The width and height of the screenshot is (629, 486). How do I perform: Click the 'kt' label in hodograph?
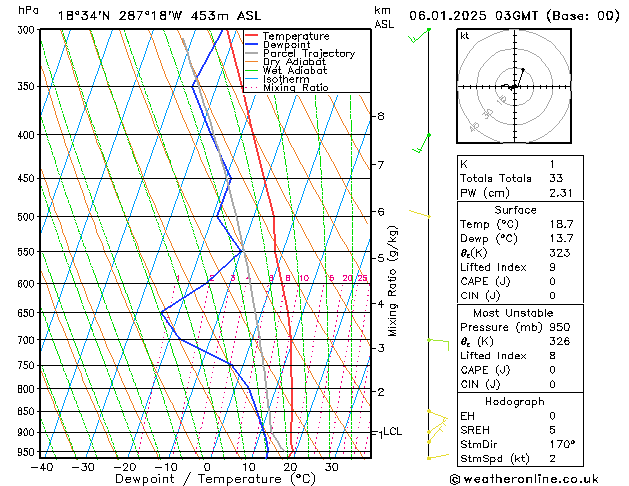(464, 35)
